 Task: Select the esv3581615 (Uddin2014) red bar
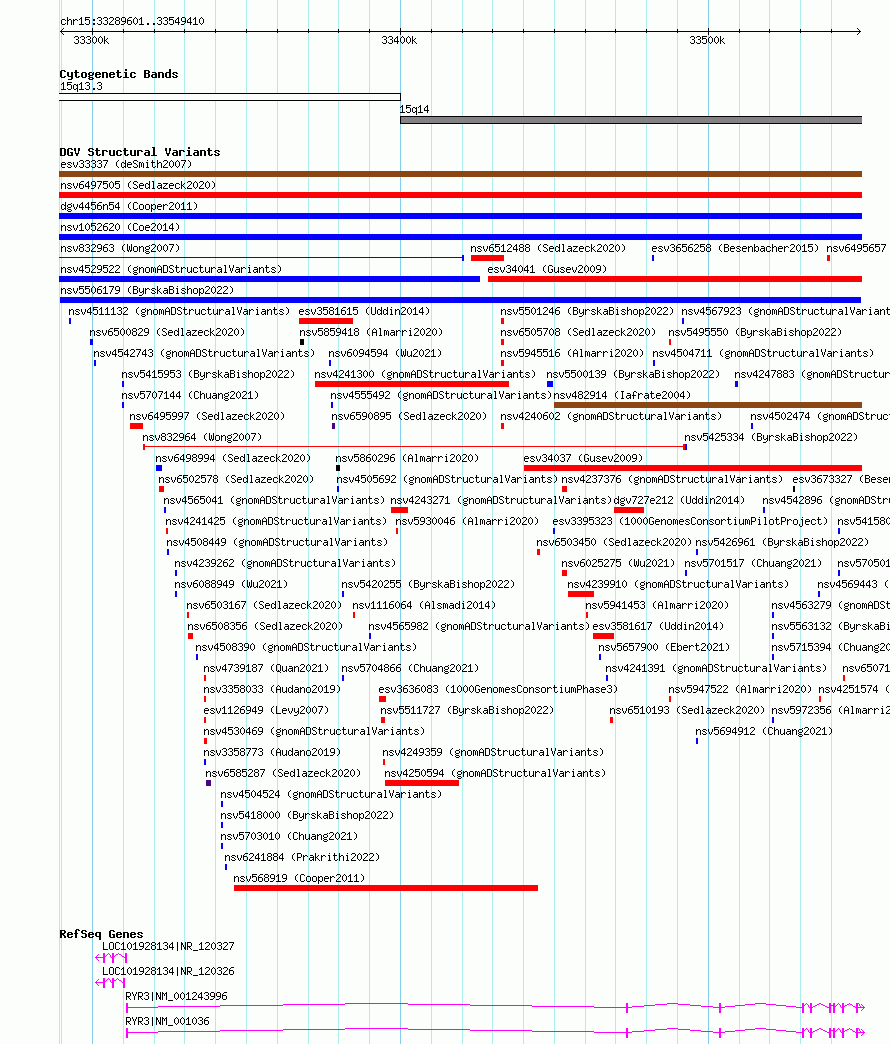pos(326,321)
